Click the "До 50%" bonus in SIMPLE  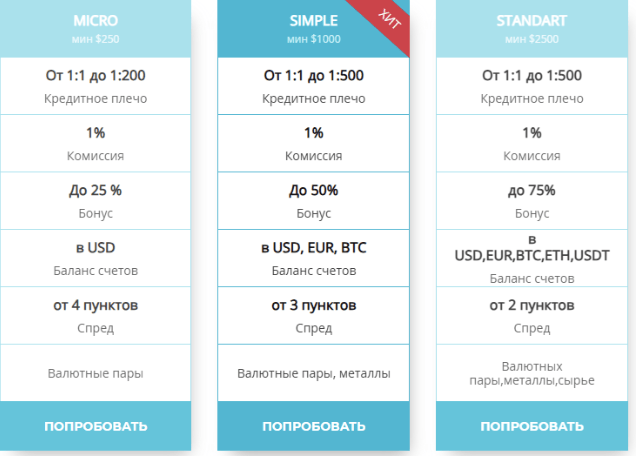[313, 190]
